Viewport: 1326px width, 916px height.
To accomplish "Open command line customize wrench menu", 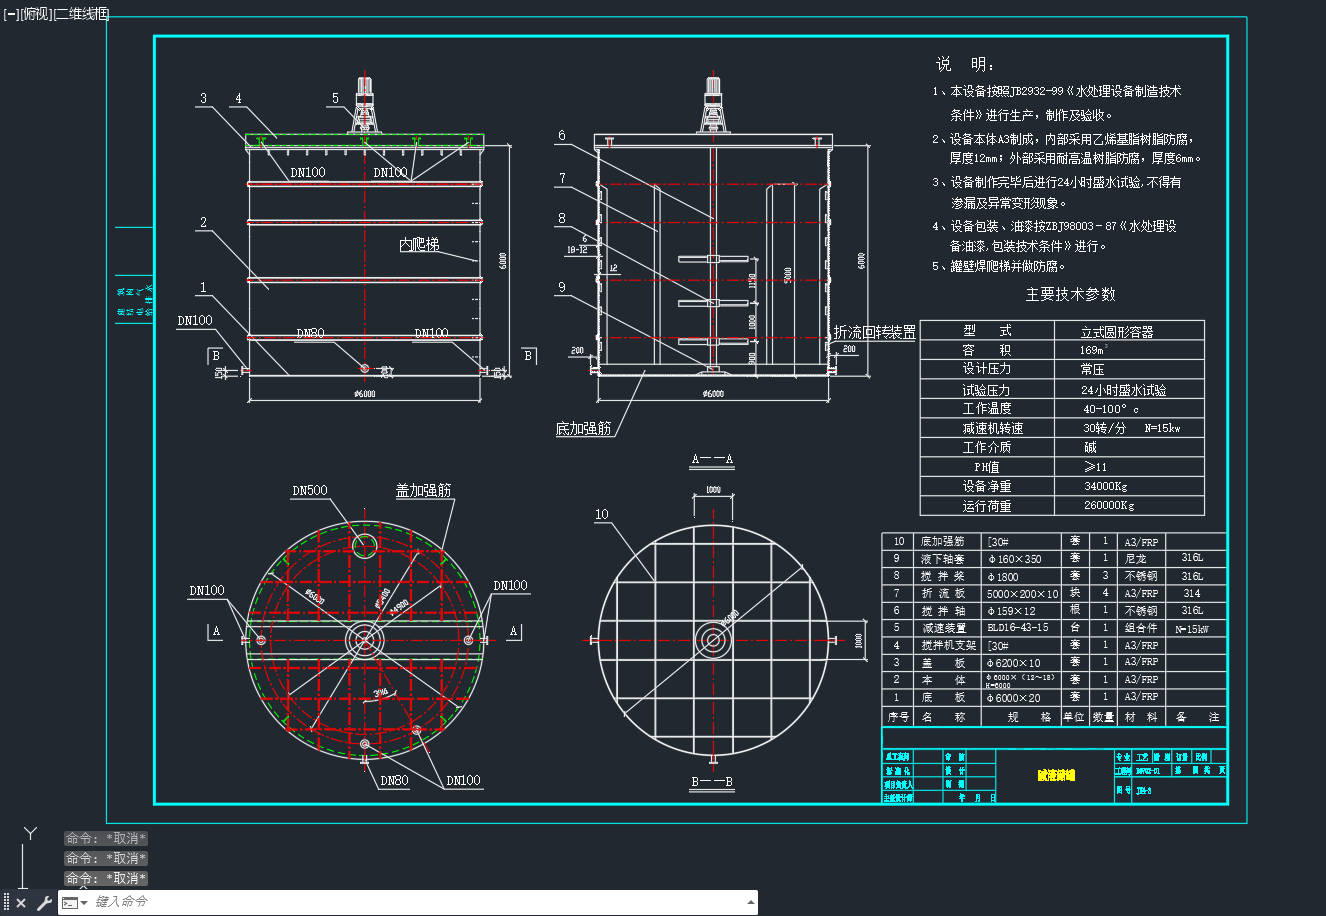I will [x=44, y=903].
